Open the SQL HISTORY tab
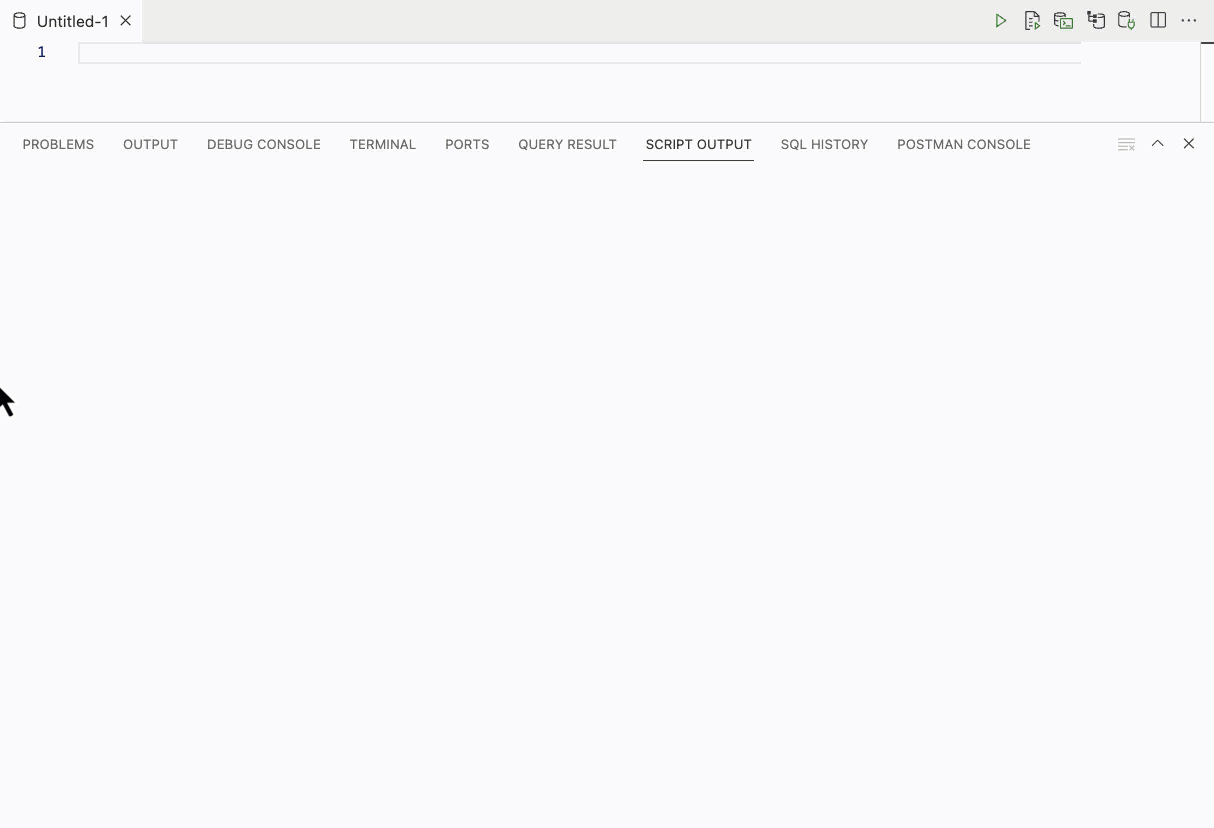The image size is (1214, 828). pyautogui.click(x=824, y=145)
